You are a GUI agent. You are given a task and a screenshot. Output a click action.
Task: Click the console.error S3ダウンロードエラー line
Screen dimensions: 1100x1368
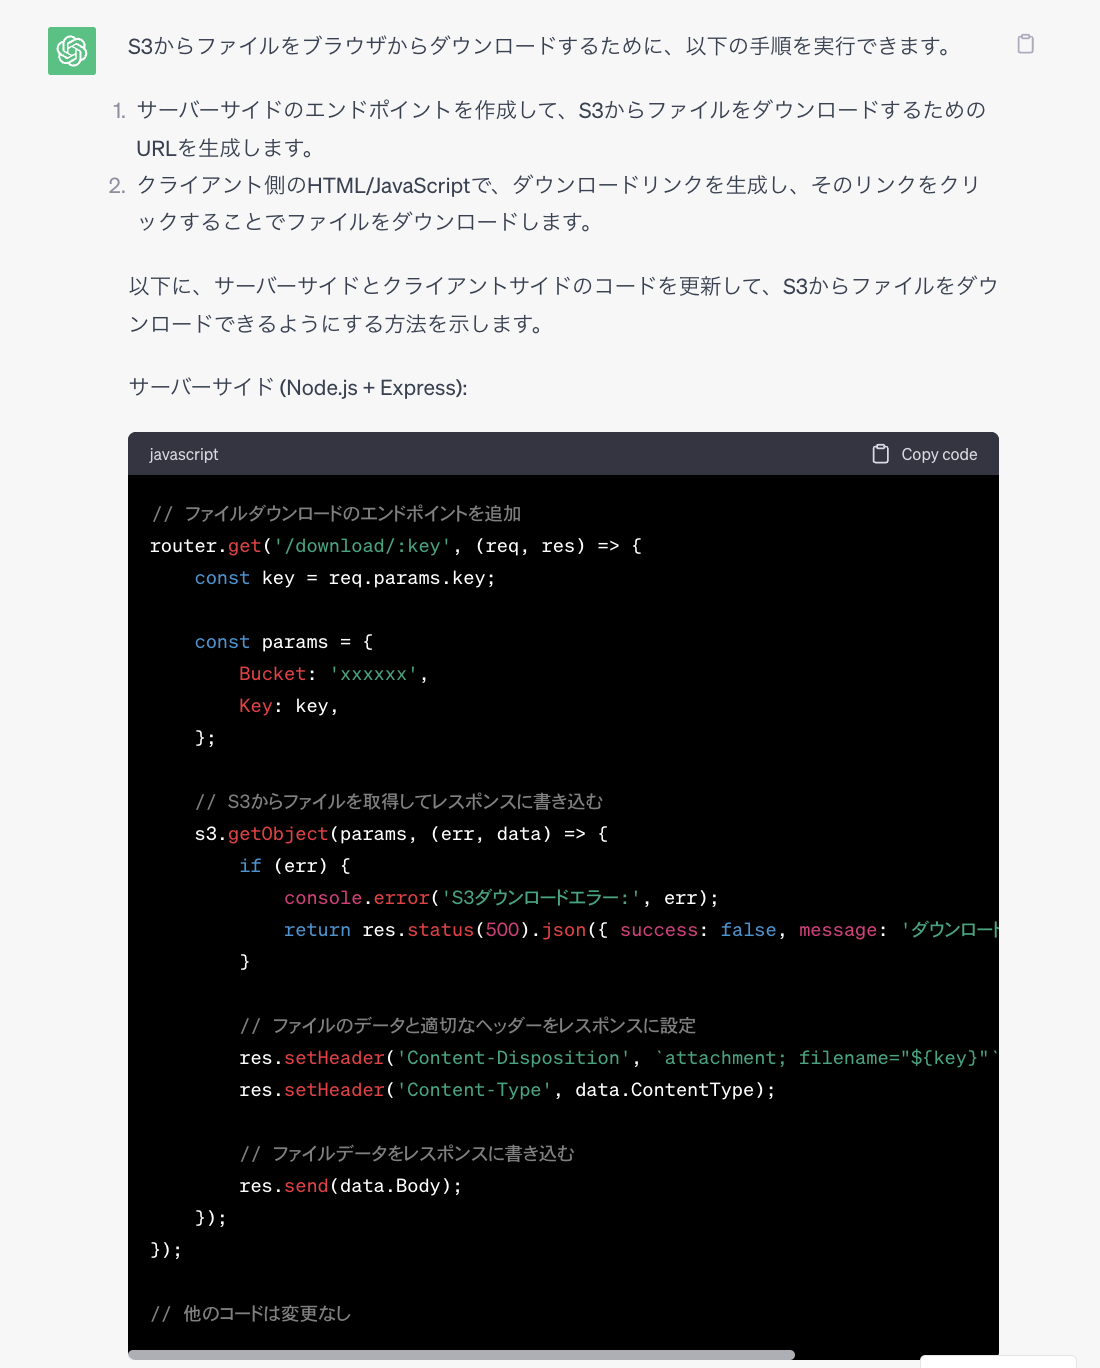point(500,897)
